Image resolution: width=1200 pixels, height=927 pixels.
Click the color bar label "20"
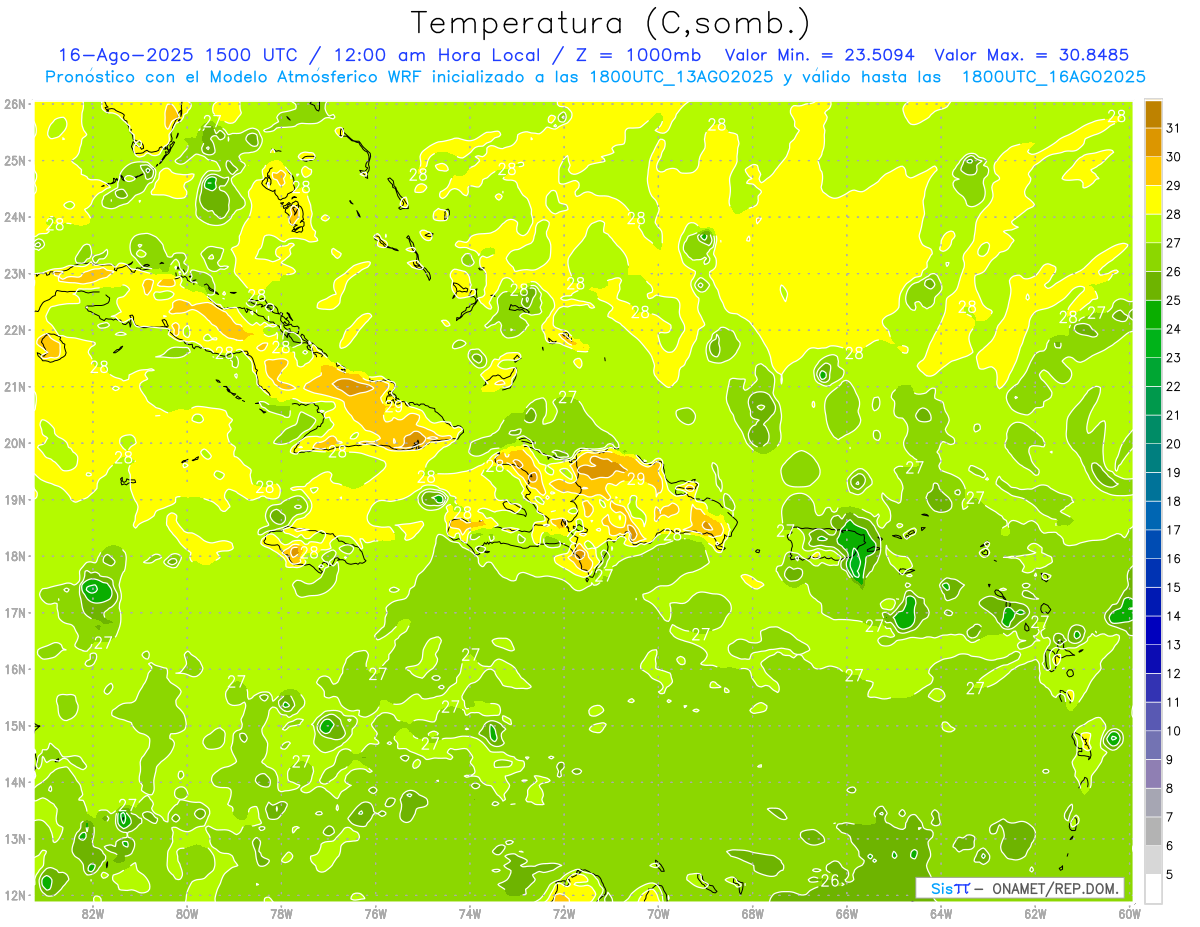click(1174, 444)
